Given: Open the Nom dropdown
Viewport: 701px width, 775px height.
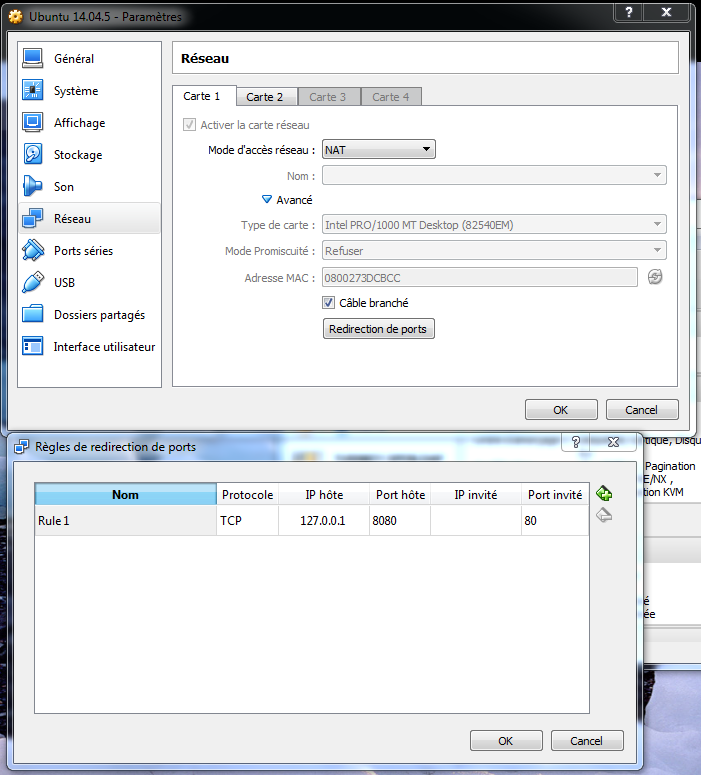Looking at the screenshot, I should point(494,175).
